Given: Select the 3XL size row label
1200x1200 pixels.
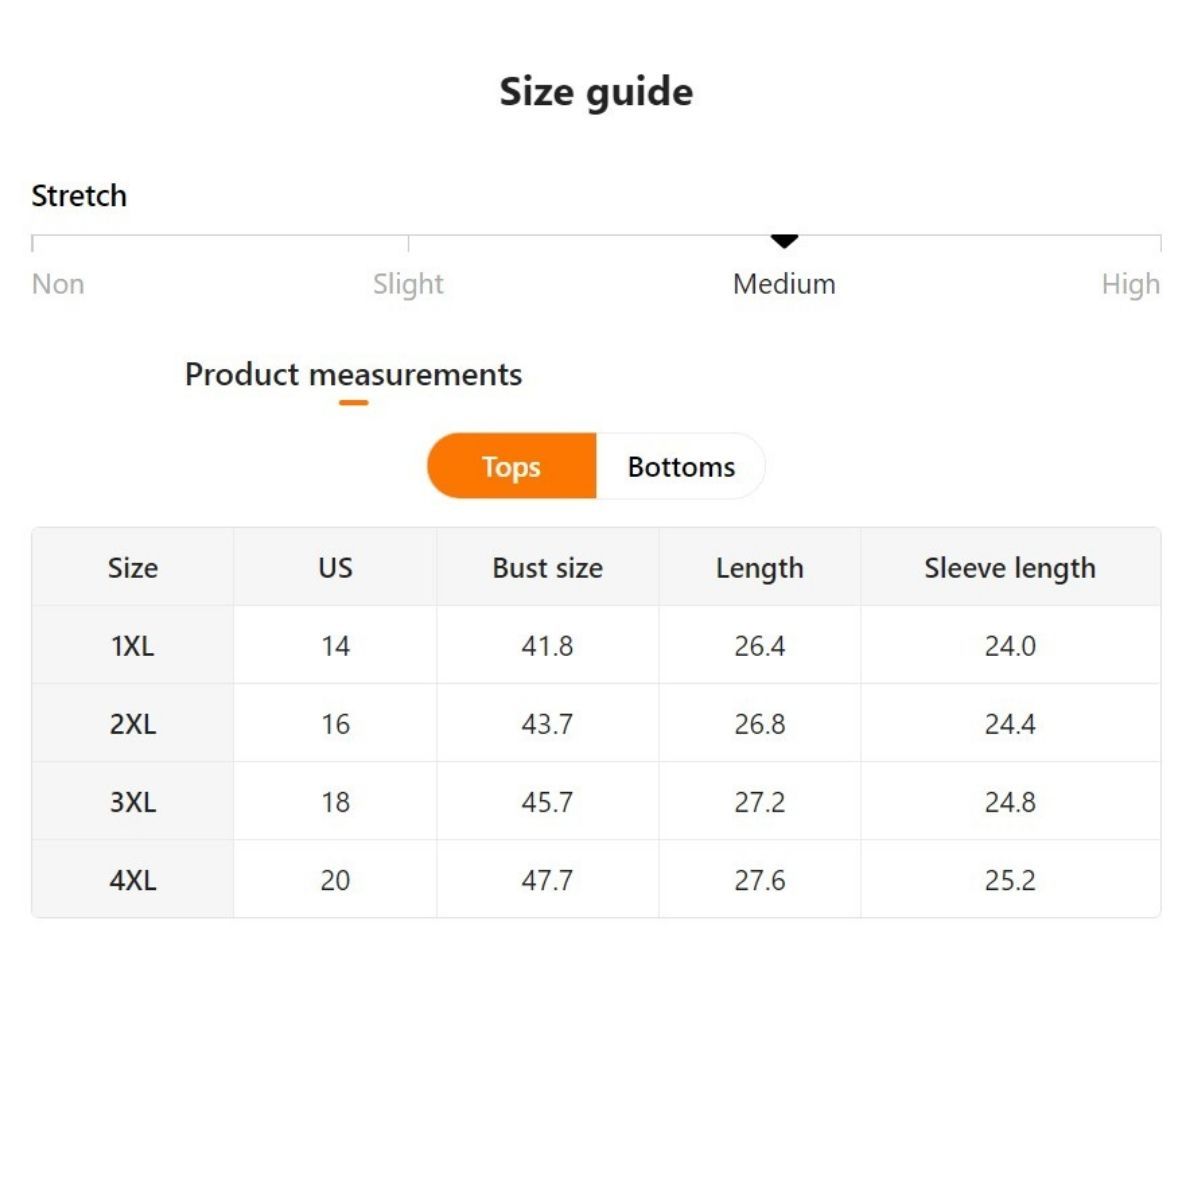Looking at the screenshot, I should point(133,802).
